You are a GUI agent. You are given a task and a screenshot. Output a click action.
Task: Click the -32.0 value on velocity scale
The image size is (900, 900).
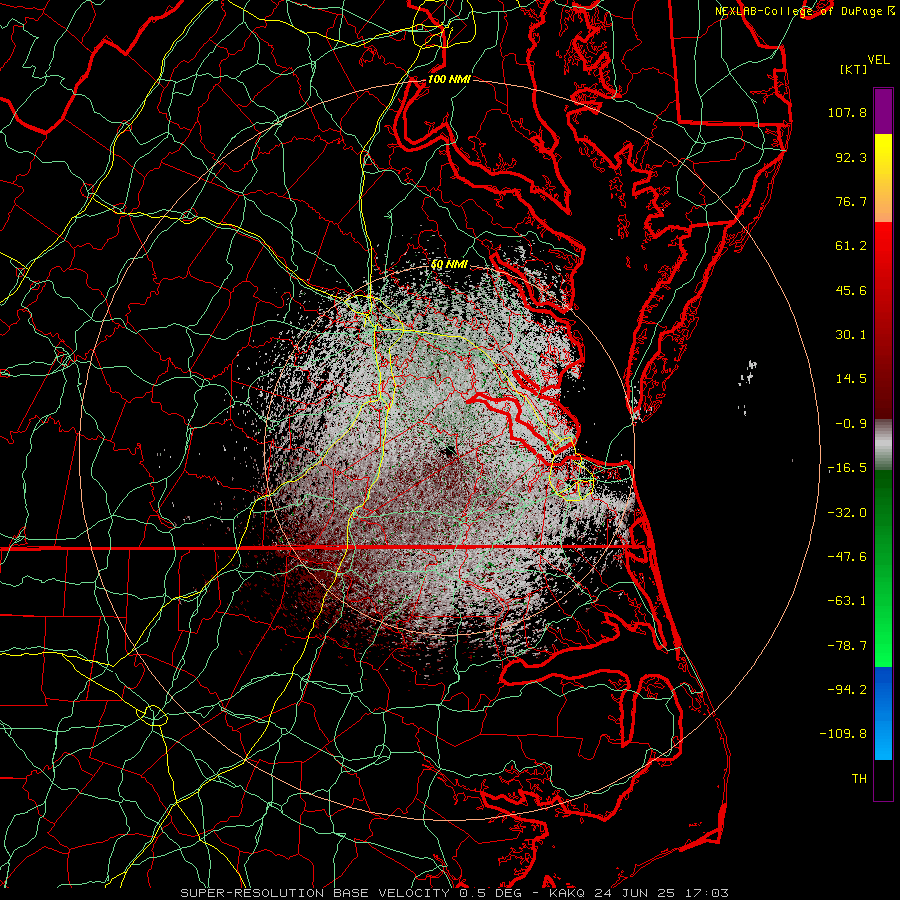tap(847, 513)
